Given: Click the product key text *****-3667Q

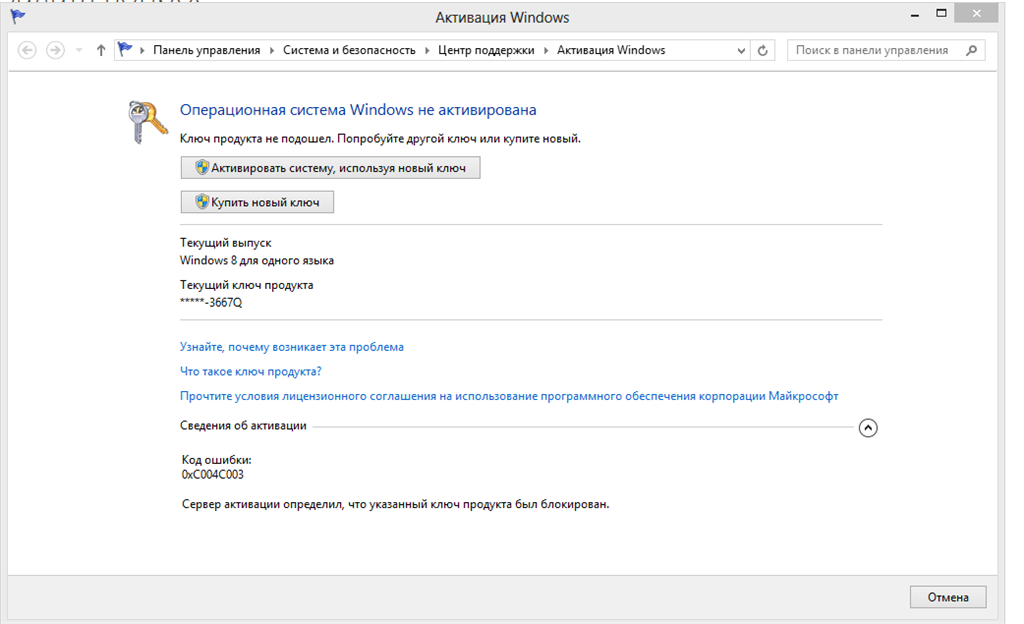Looking at the screenshot, I should coord(211,303).
